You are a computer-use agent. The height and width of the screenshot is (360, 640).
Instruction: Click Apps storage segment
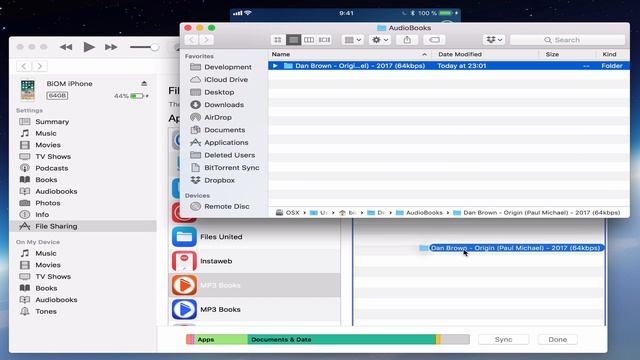pos(221,340)
